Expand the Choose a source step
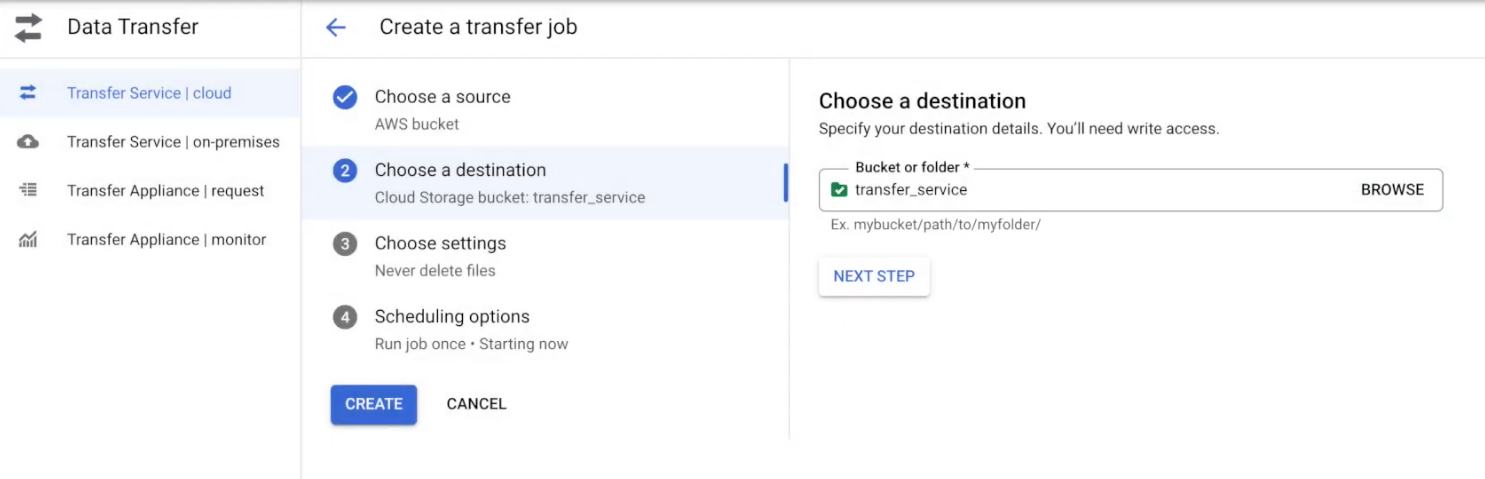 [545, 110]
